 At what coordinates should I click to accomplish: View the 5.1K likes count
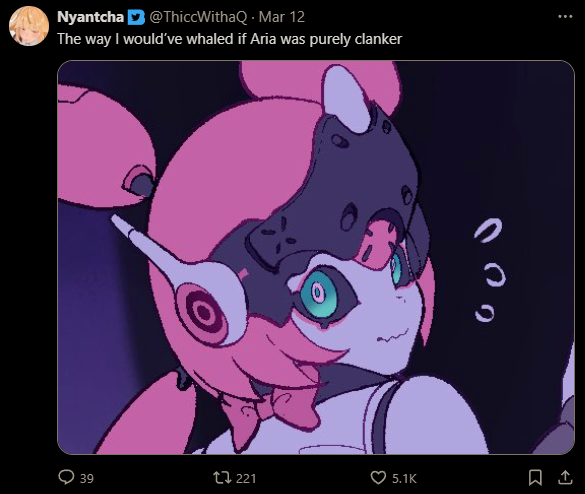(x=404, y=478)
